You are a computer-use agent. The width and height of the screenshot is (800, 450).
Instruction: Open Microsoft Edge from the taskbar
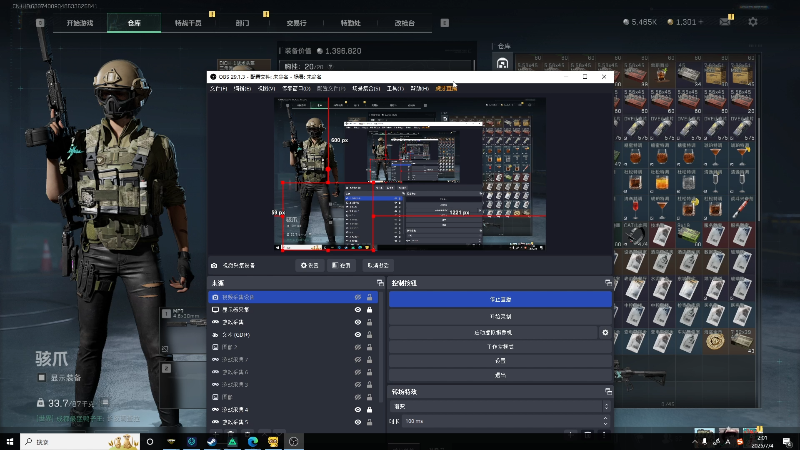click(x=253, y=441)
